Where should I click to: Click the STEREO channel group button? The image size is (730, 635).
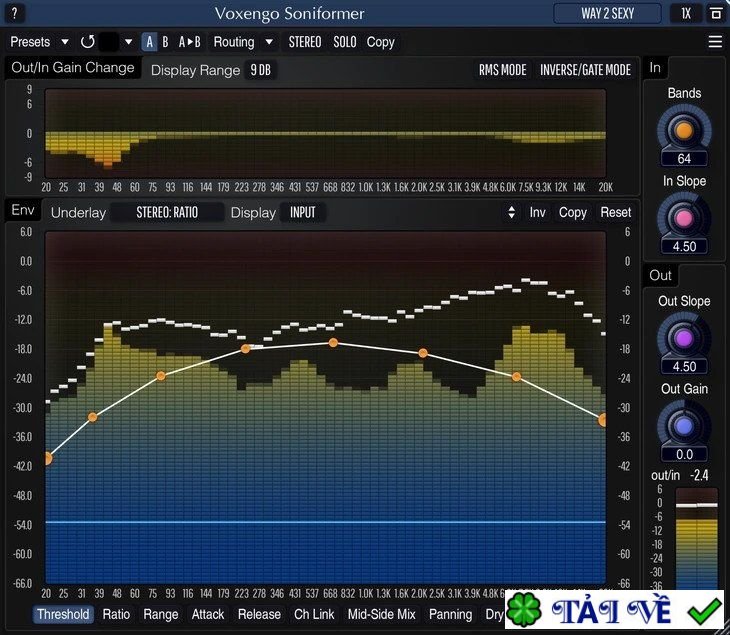click(304, 42)
